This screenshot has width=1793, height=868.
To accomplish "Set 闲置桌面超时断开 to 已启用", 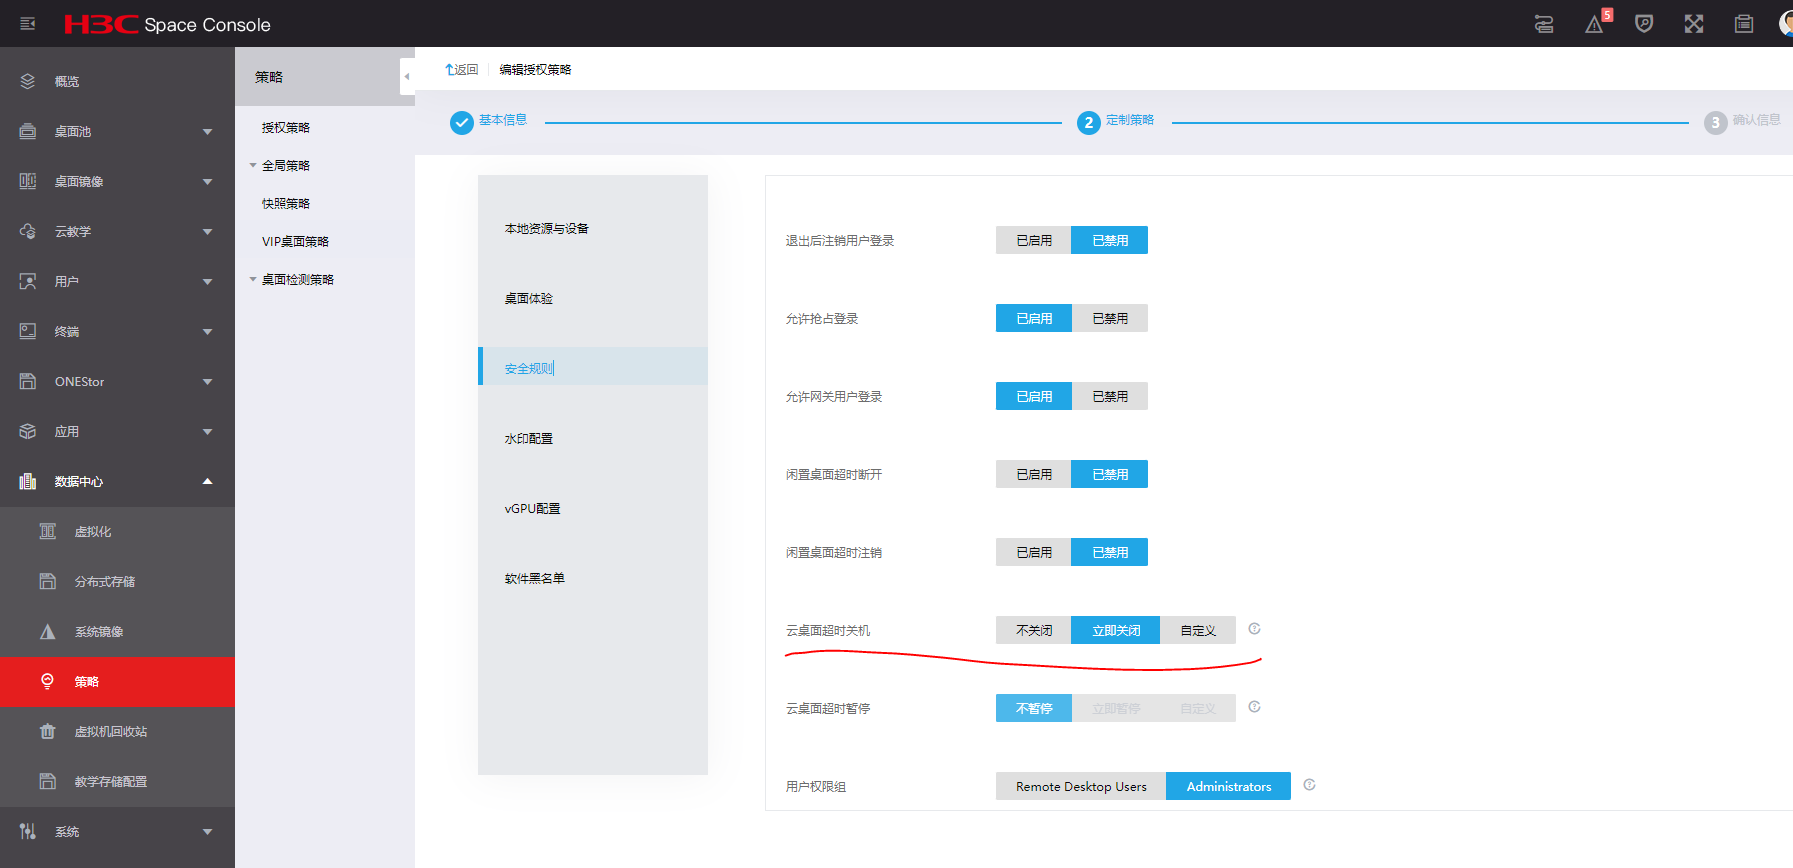I will (x=1034, y=474).
